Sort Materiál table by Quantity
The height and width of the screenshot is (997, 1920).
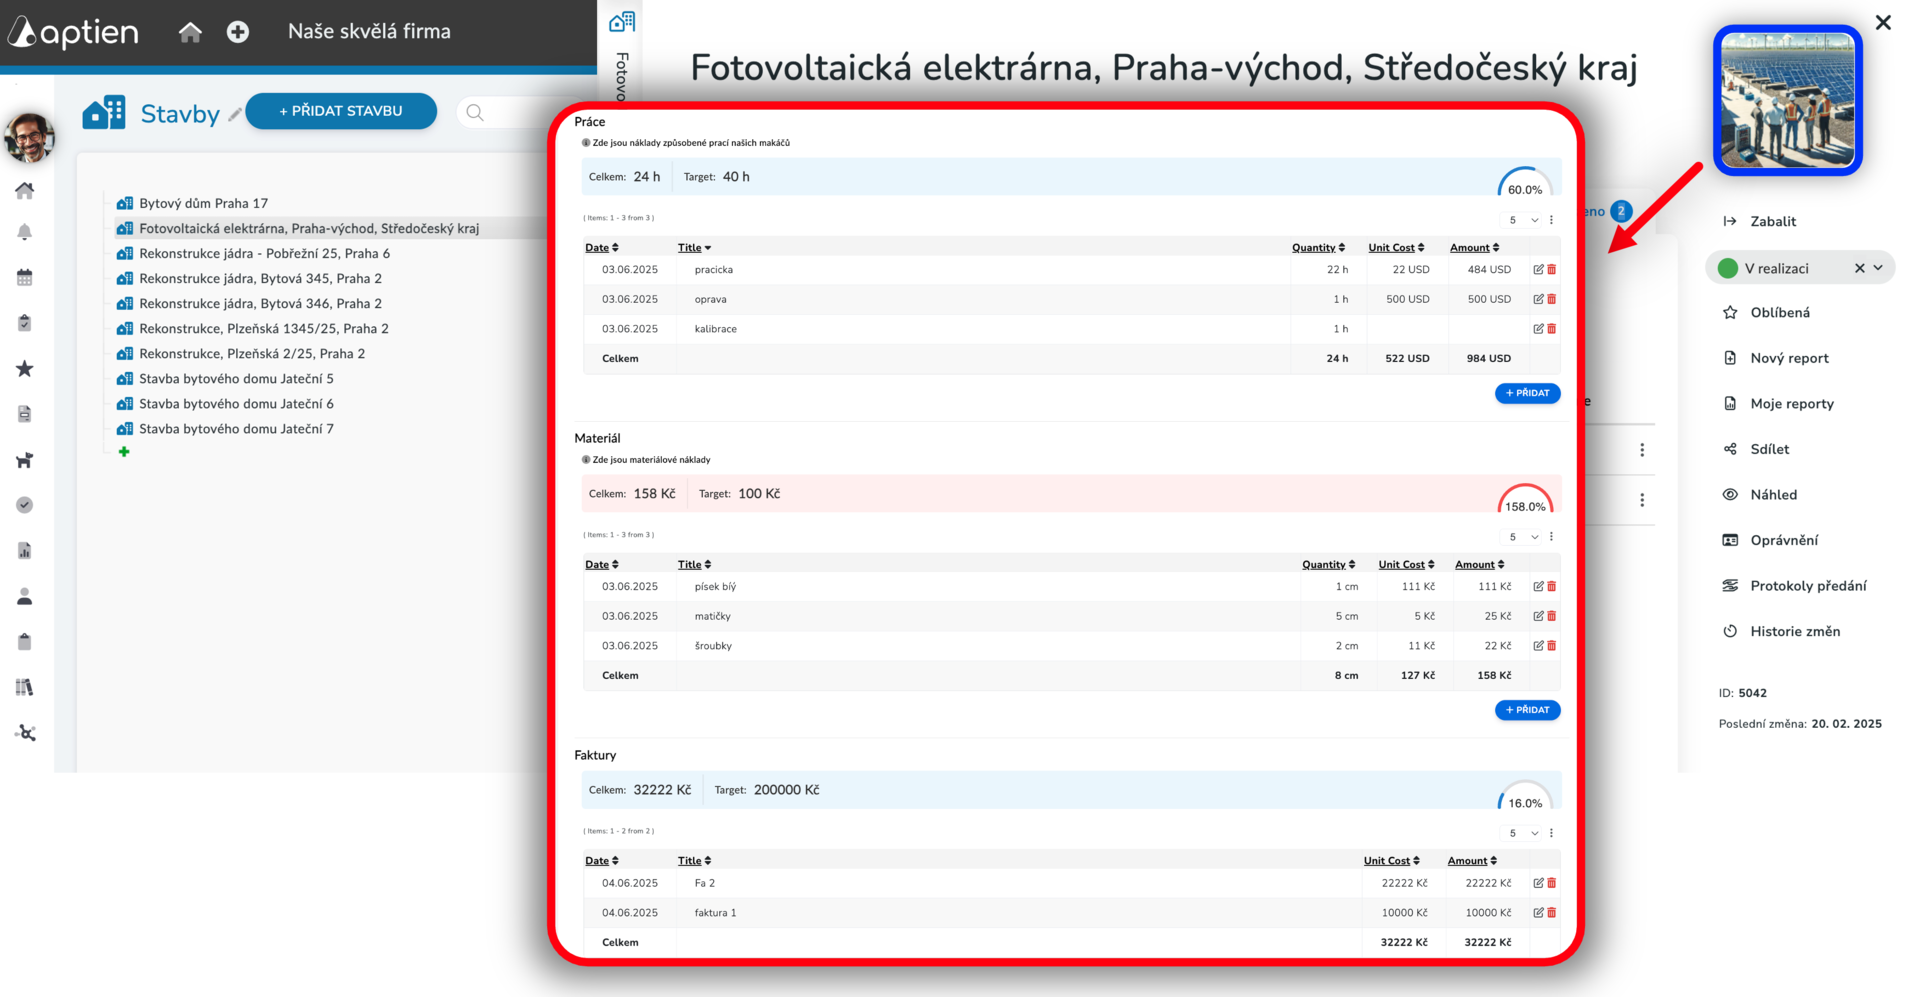1328,565
